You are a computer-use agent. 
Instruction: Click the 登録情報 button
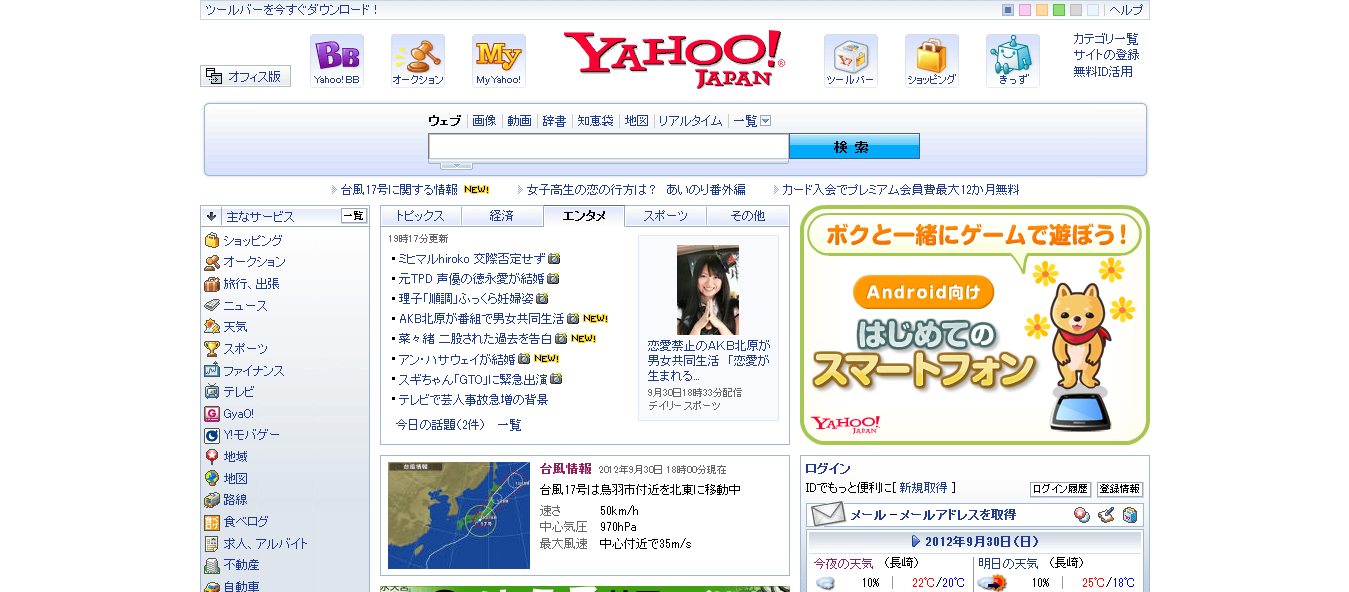tap(1120, 489)
